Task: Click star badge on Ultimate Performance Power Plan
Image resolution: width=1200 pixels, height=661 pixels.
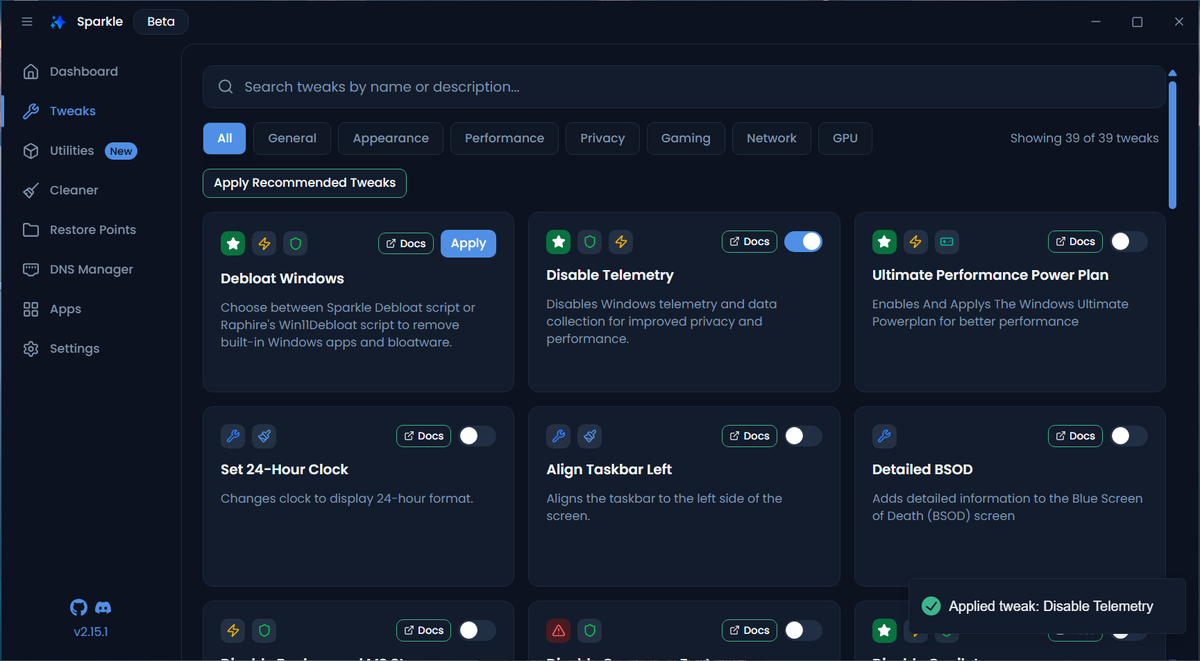Action: coord(885,241)
